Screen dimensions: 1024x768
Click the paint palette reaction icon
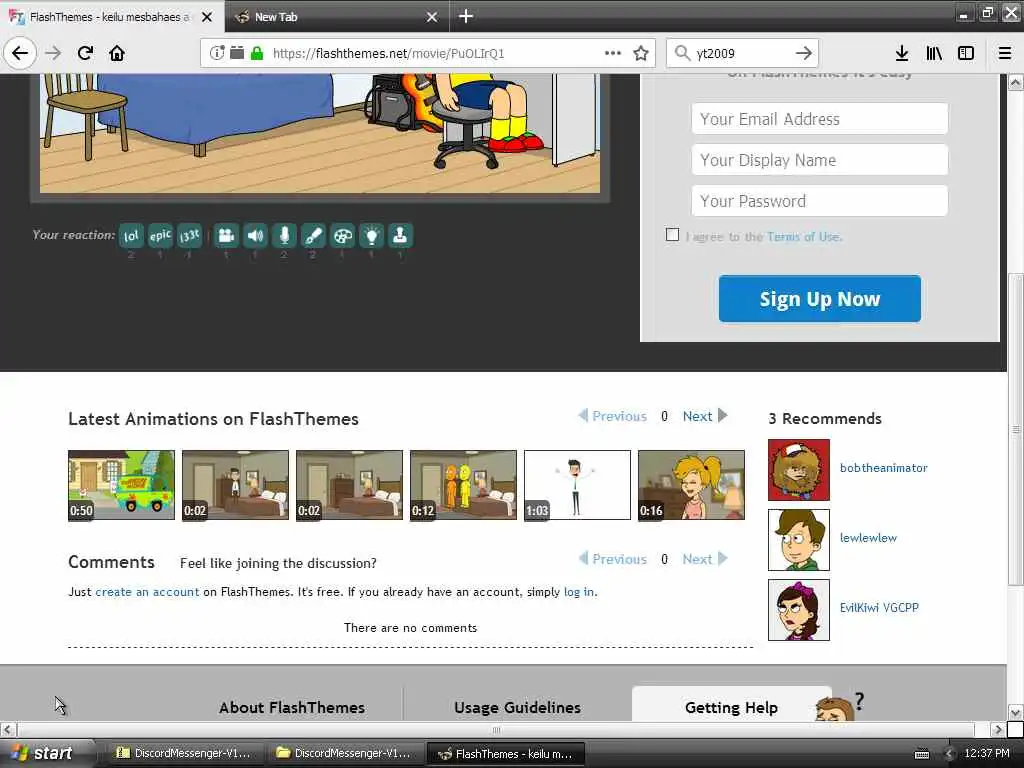(342, 236)
